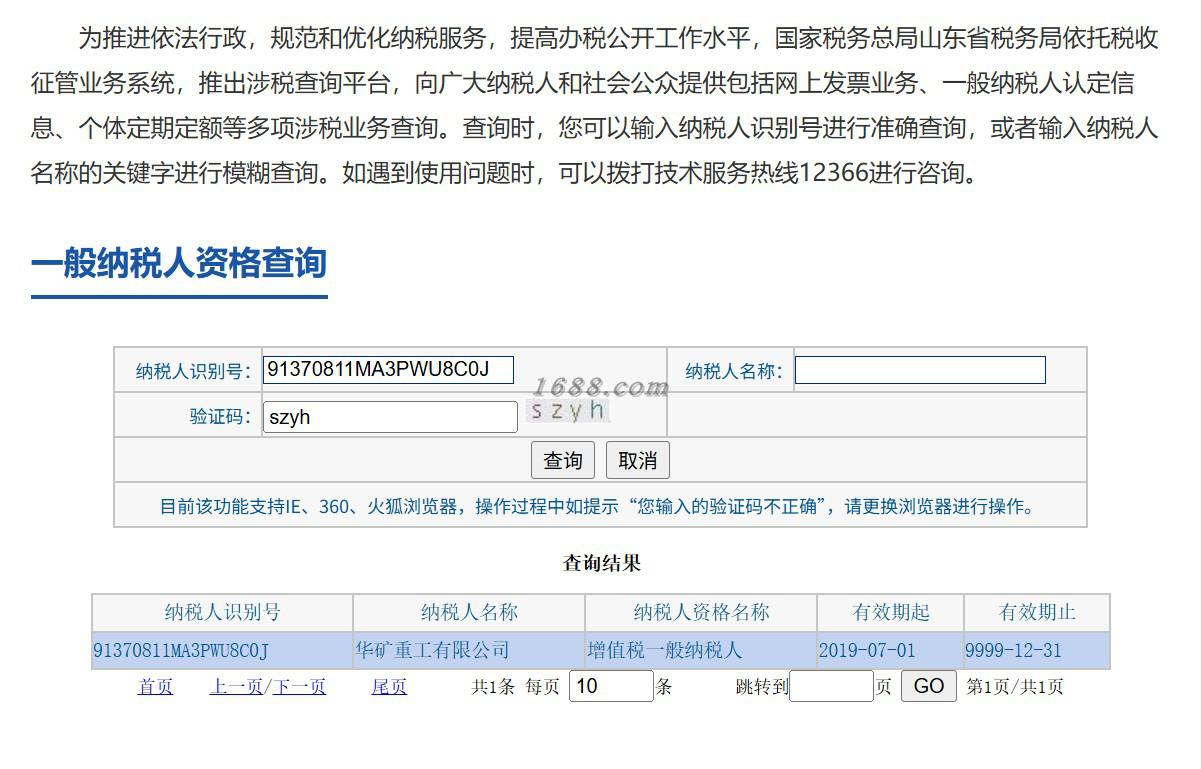Click the 纳税人名称 input field
Viewport: 1201px width, 769px height.
pos(920,370)
